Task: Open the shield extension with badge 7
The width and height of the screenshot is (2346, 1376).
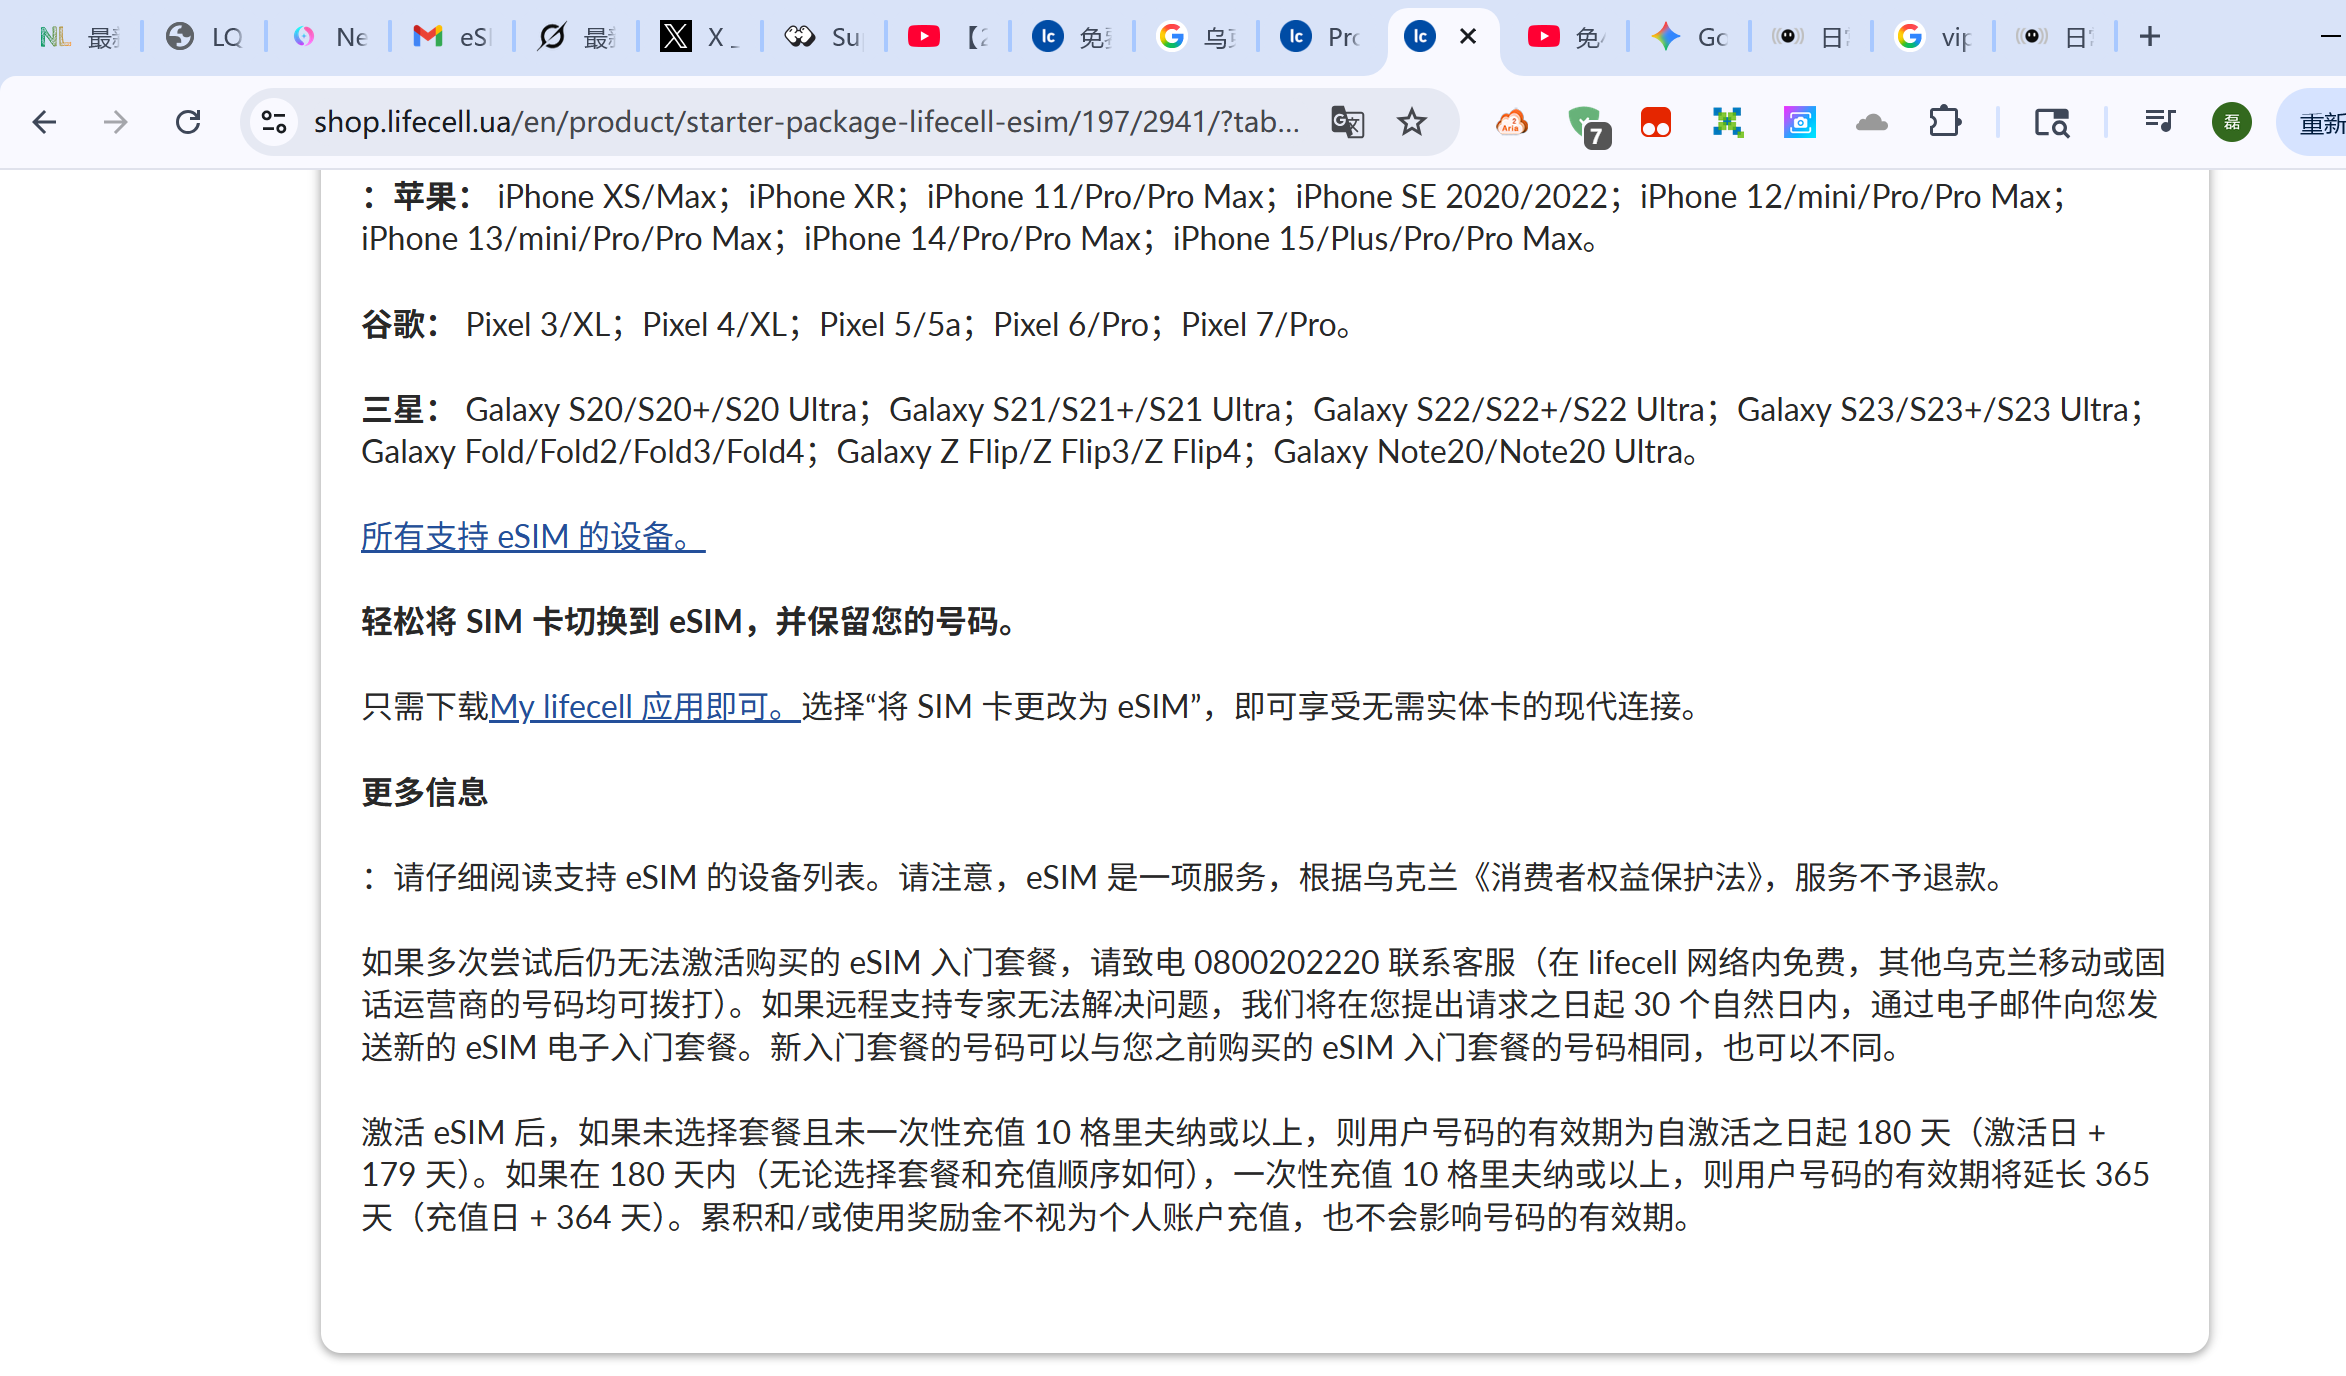Action: 1586,124
